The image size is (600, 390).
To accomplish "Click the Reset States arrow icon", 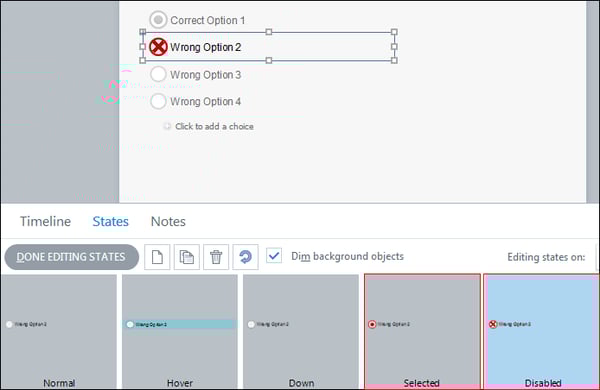I will [x=245, y=257].
